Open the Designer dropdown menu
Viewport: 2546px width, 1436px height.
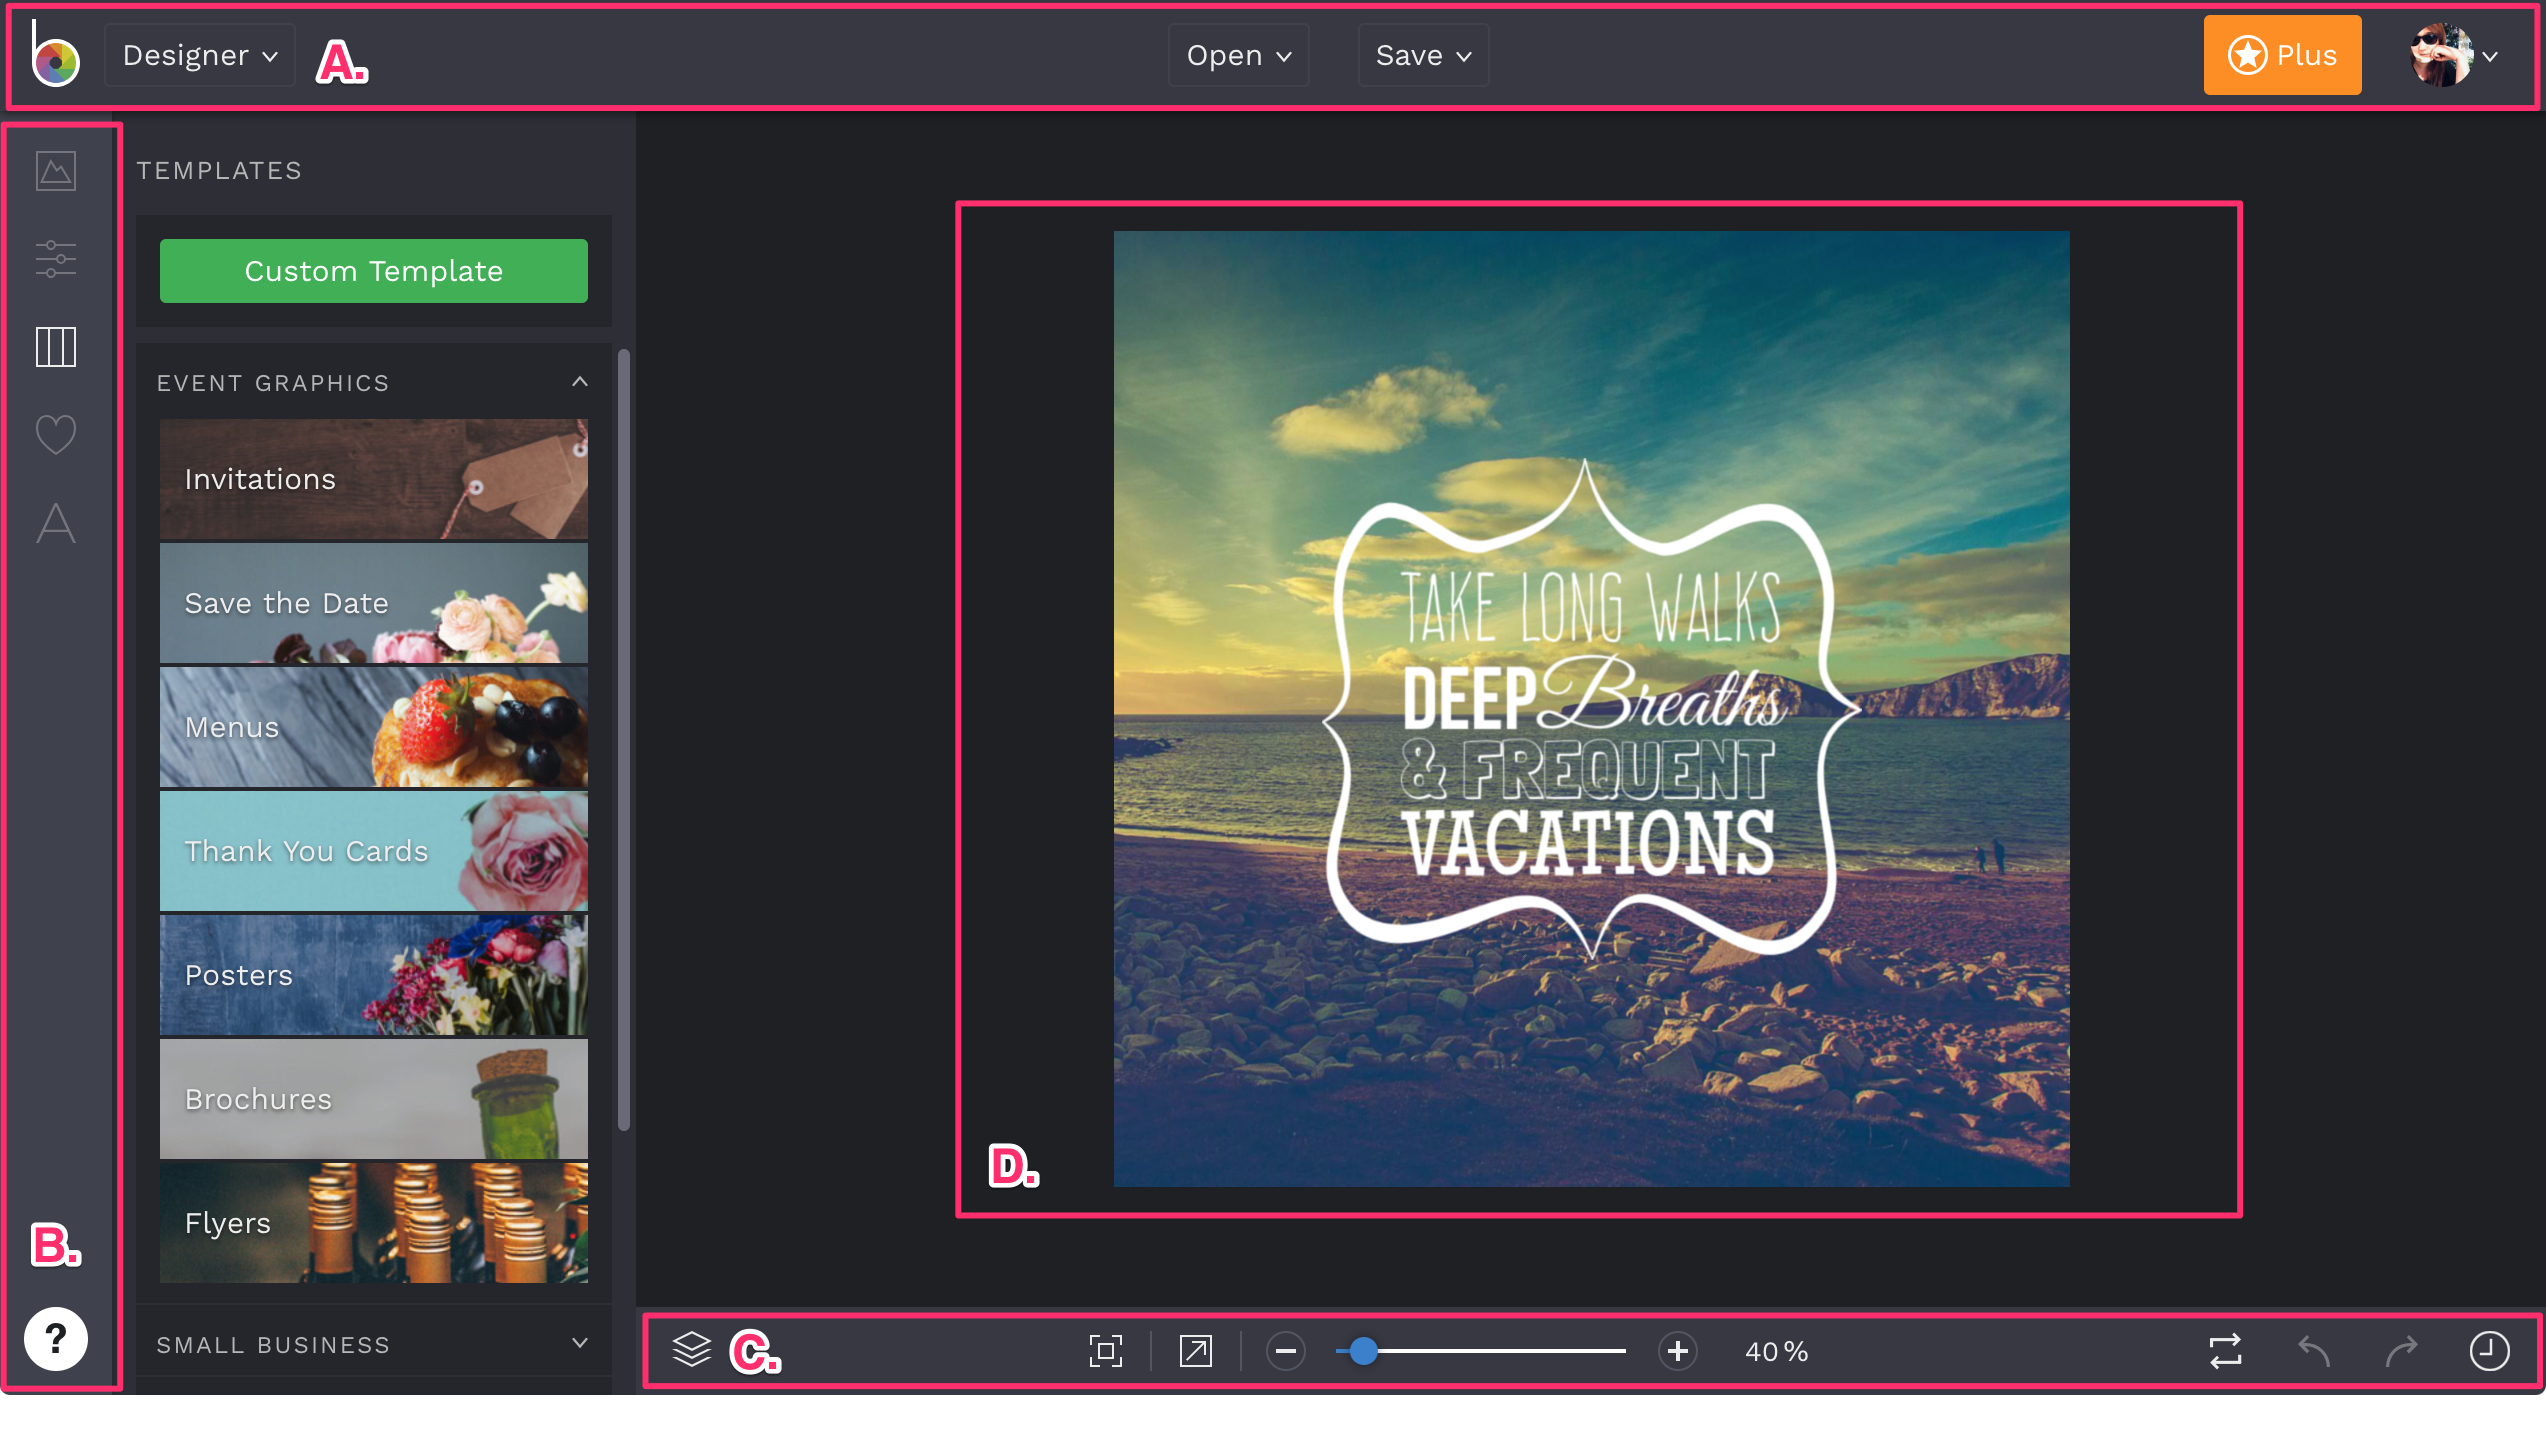point(200,55)
